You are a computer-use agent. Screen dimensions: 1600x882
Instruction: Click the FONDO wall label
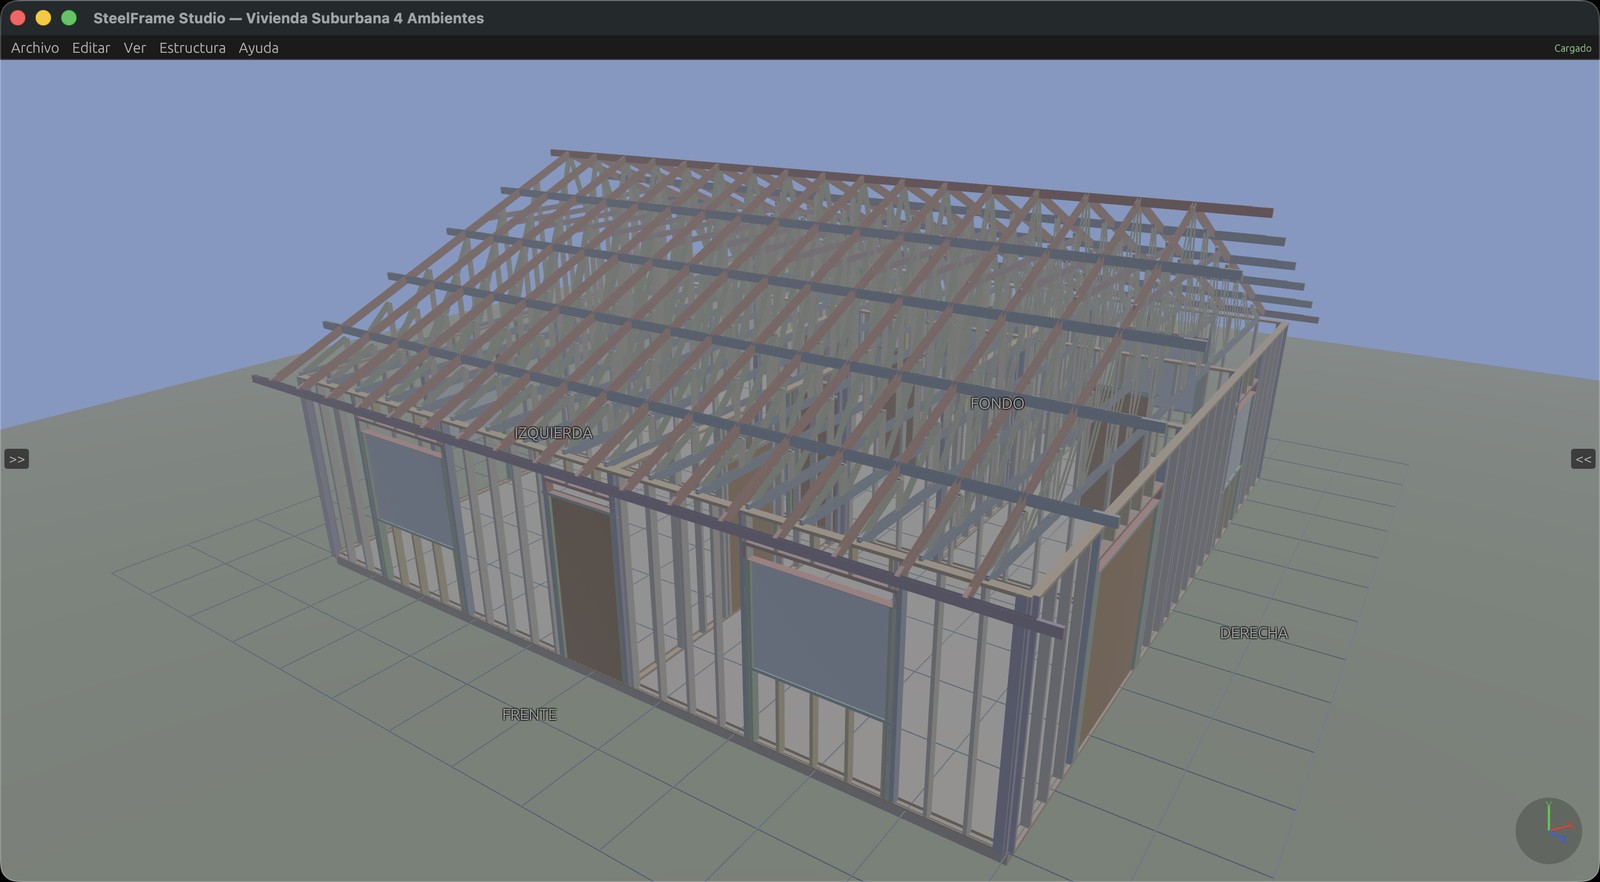[x=997, y=403]
